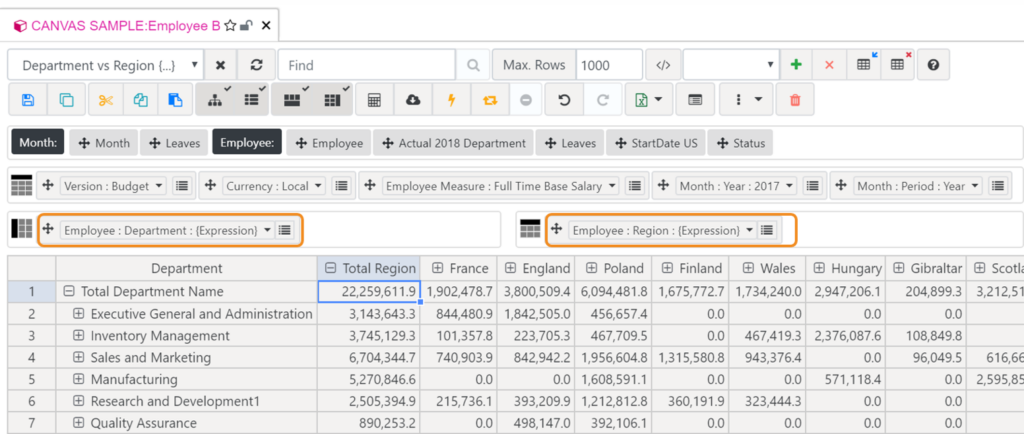1024x434 pixels.
Task: Click the undo arrow icon
Action: tap(564, 100)
